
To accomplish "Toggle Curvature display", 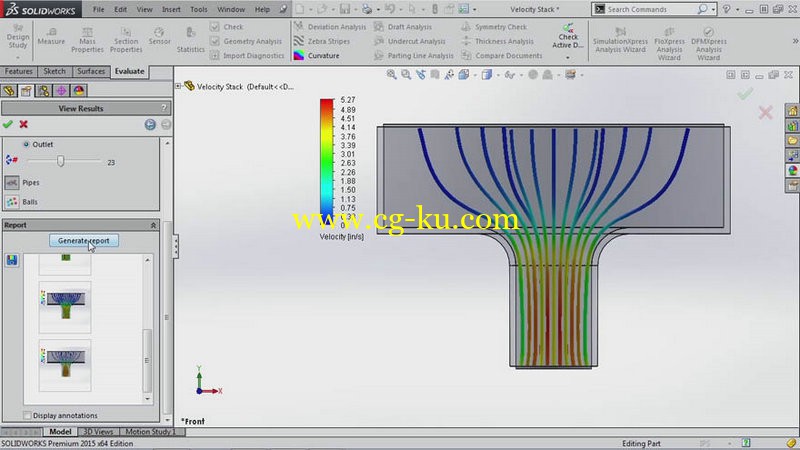I will point(317,55).
